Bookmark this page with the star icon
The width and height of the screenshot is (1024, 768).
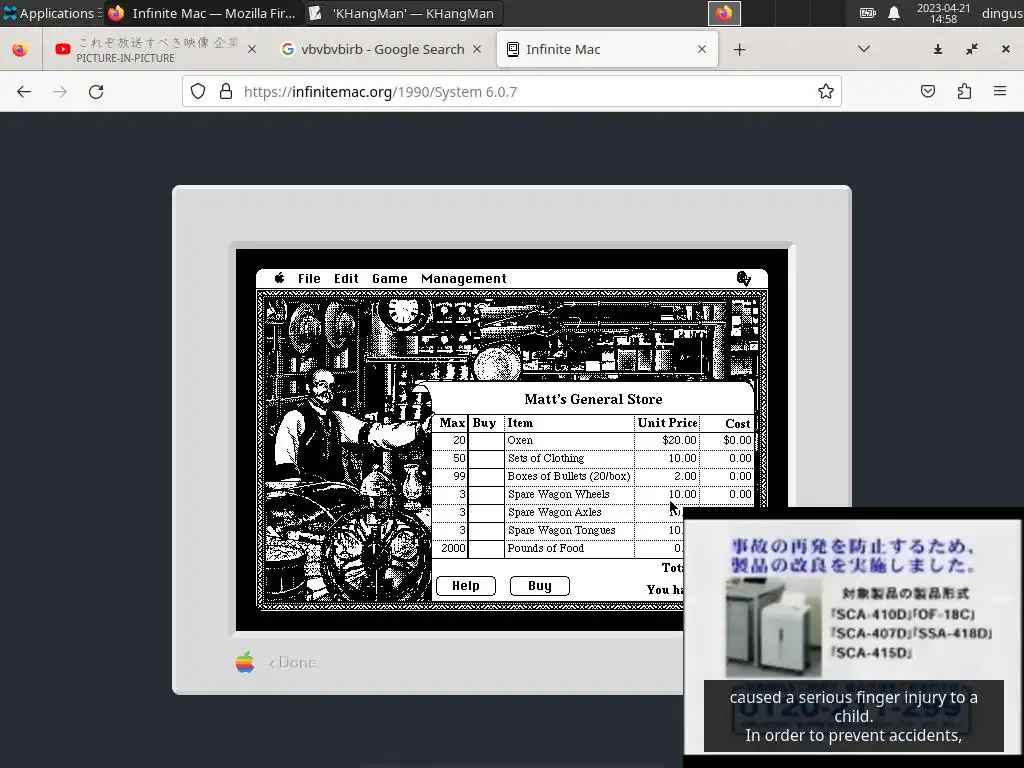tap(825, 91)
